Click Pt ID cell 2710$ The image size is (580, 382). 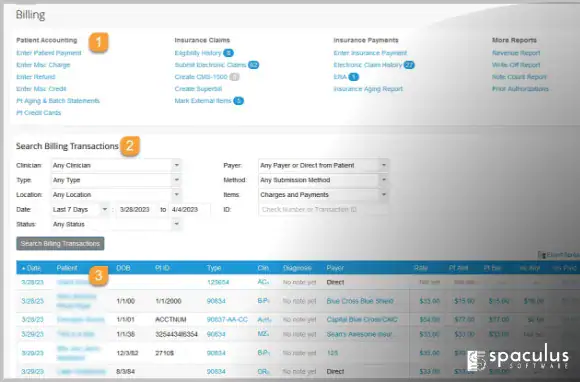[165, 353]
